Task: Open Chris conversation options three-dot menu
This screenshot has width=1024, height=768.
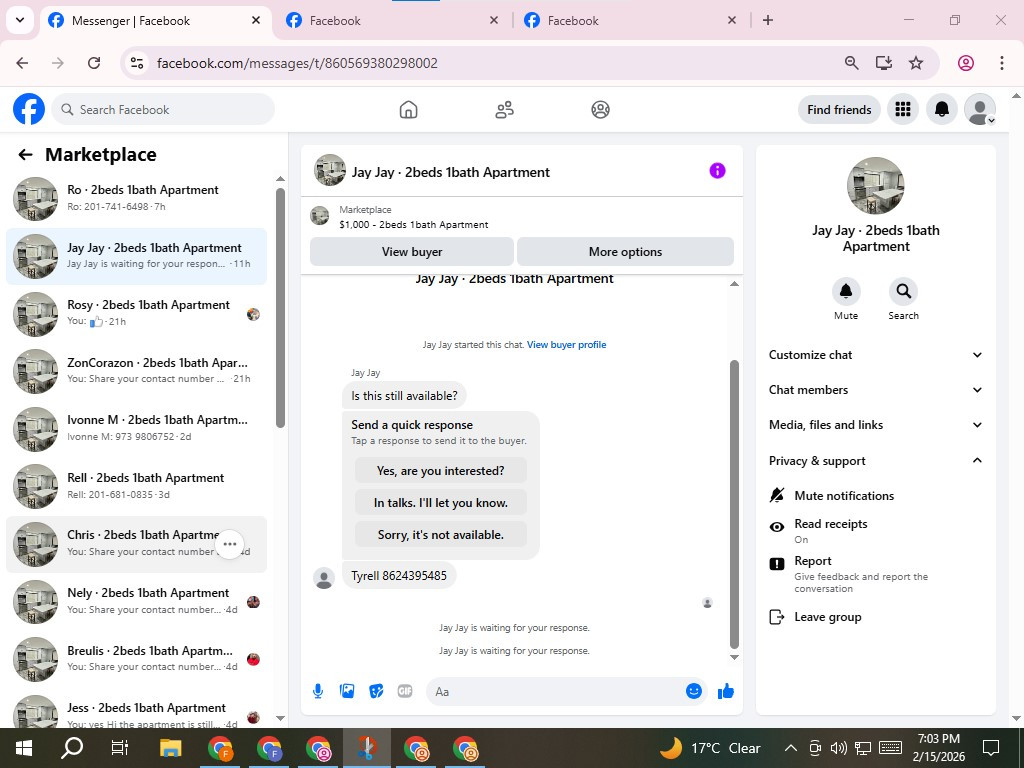Action: click(230, 544)
